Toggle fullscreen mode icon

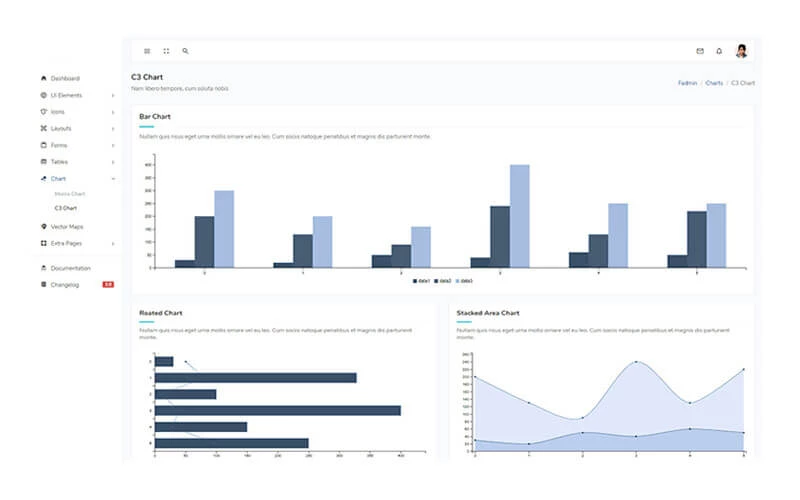coord(166,51)
